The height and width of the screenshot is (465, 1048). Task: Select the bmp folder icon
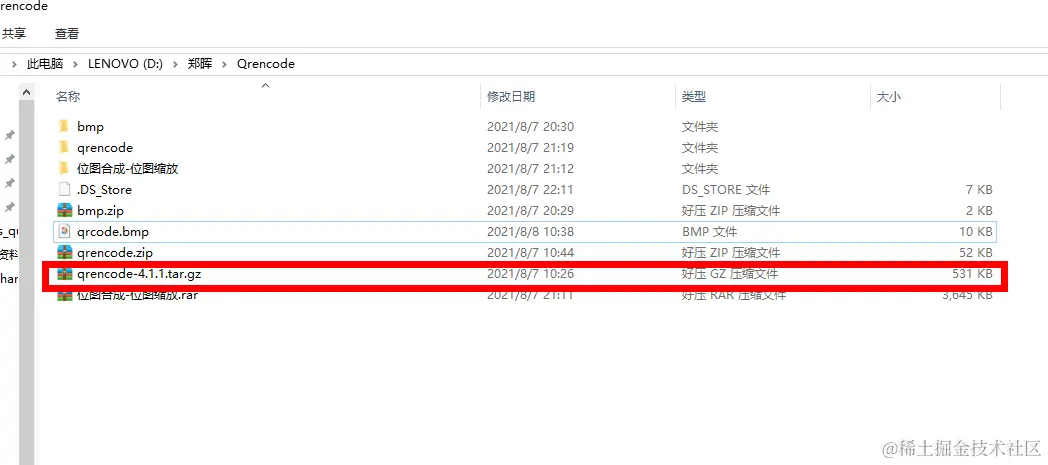64,126
